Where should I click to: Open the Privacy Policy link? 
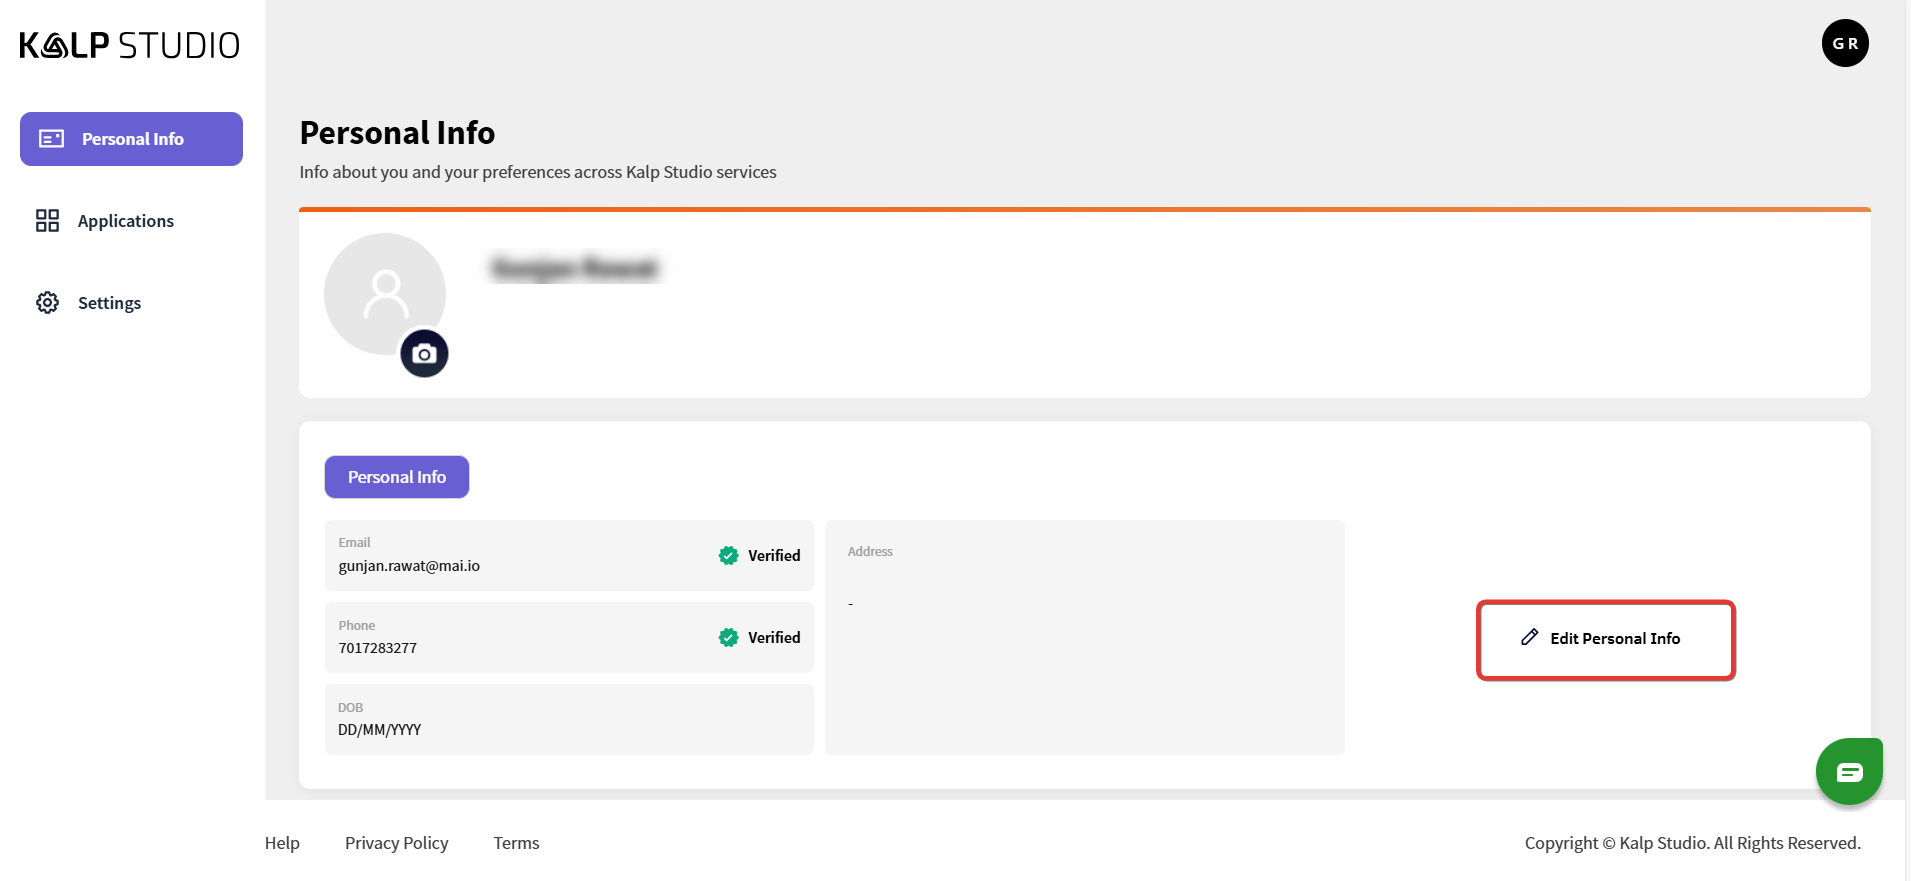pos(396,843)
